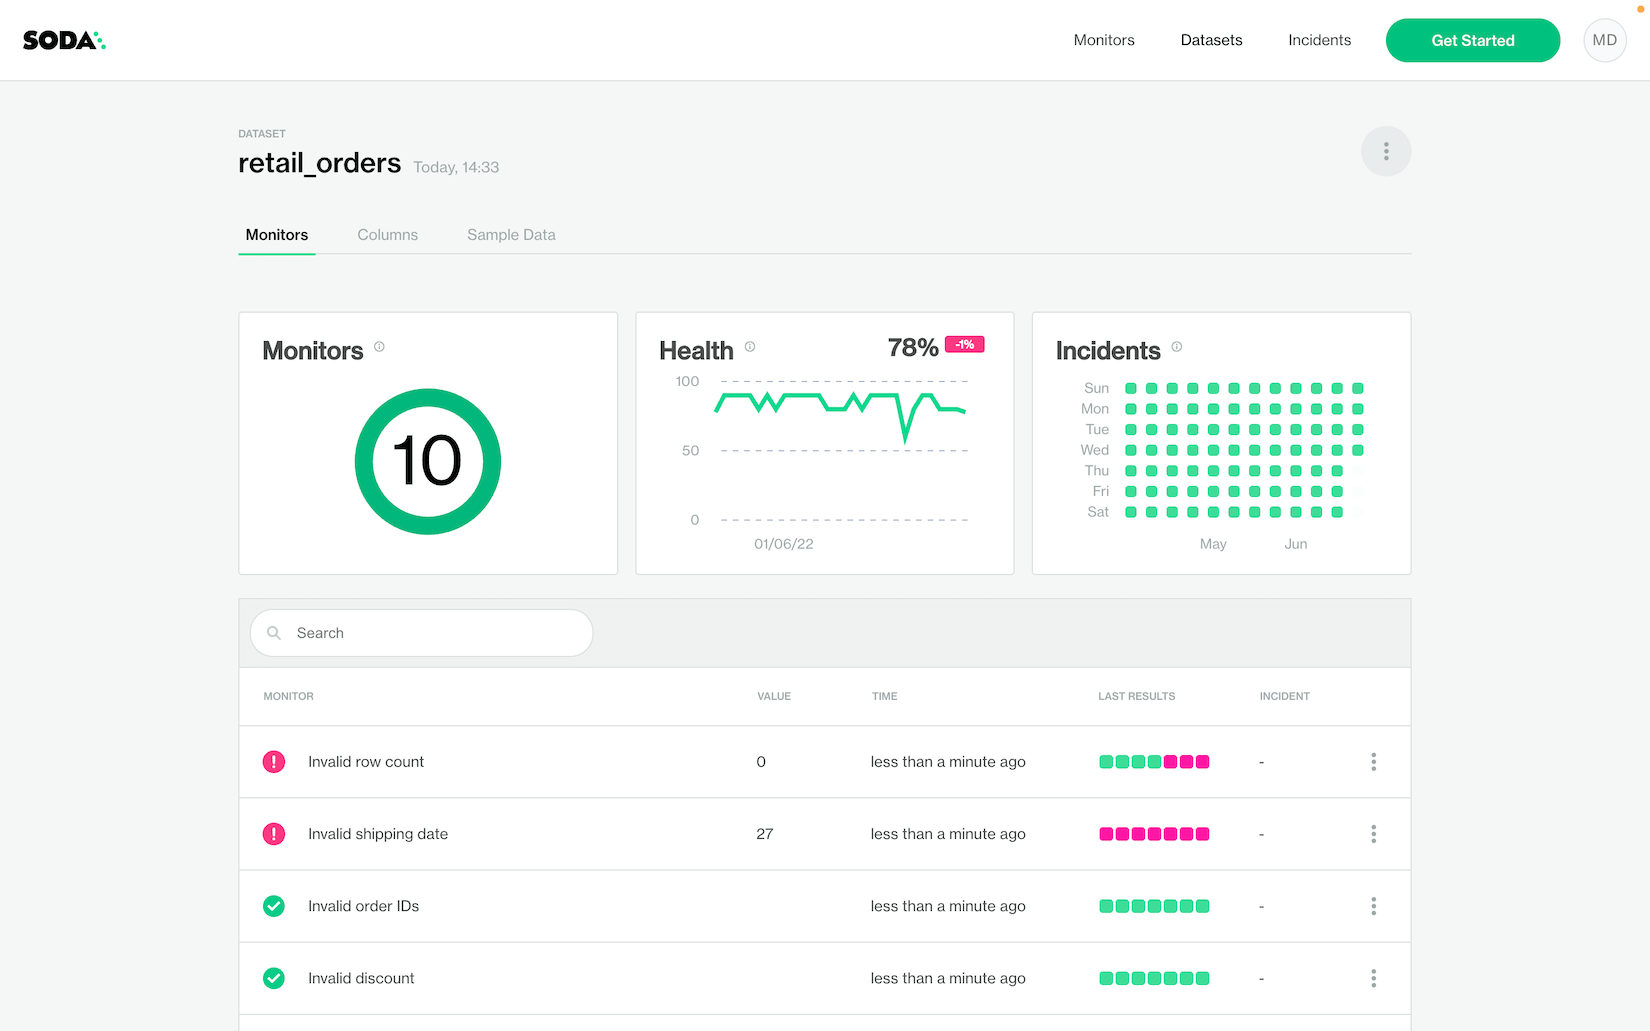
Task: Open Datasets in the top navigation
Action: tap(1211, 40)
